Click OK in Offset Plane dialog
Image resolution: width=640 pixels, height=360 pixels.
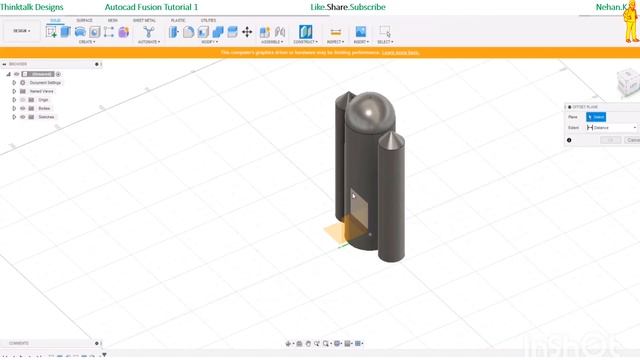point(611,140)
